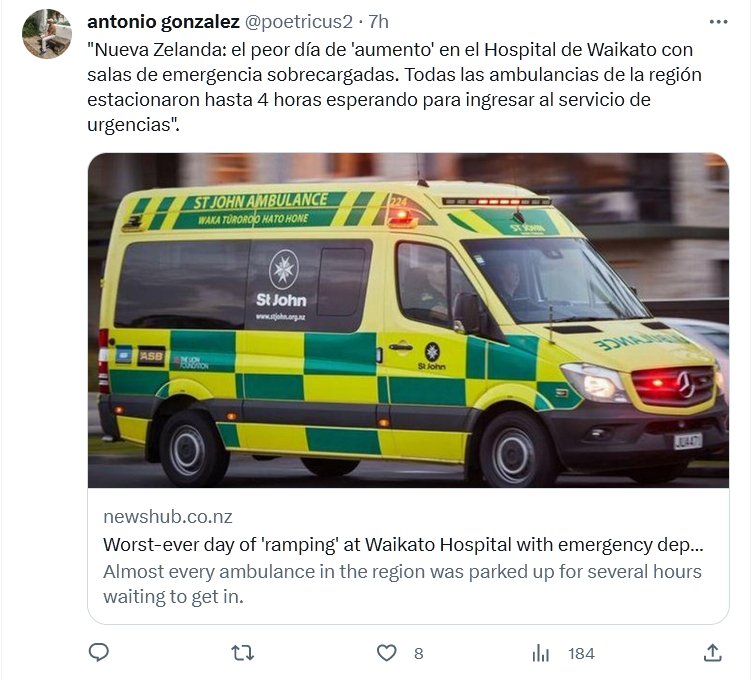Click the display name antonio gonzalez
The height and width of the screenshot is (680, 752).
[163, 22]
